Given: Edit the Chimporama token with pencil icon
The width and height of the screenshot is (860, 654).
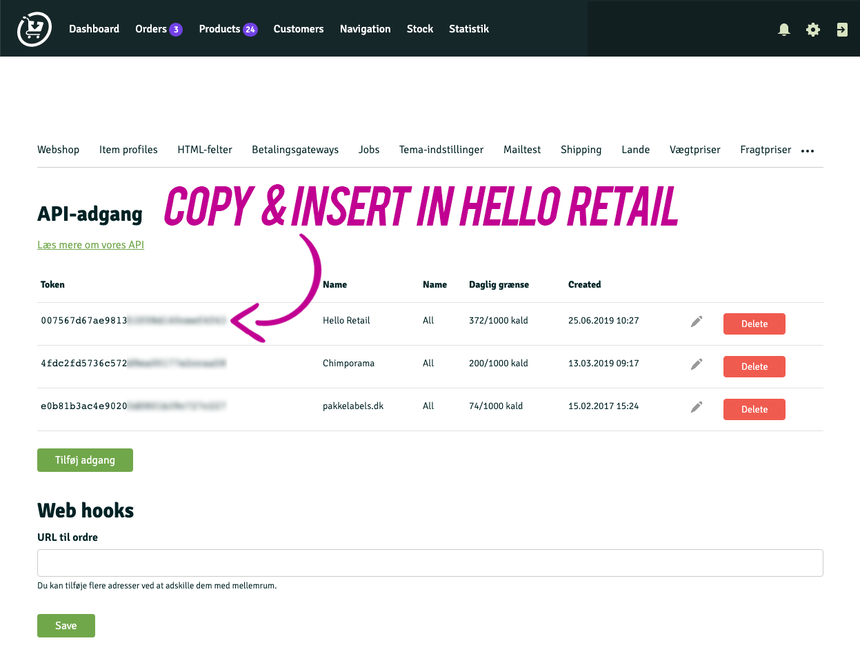Looking at the screenshot, I should pyautogui.click(x=697, y=364).
